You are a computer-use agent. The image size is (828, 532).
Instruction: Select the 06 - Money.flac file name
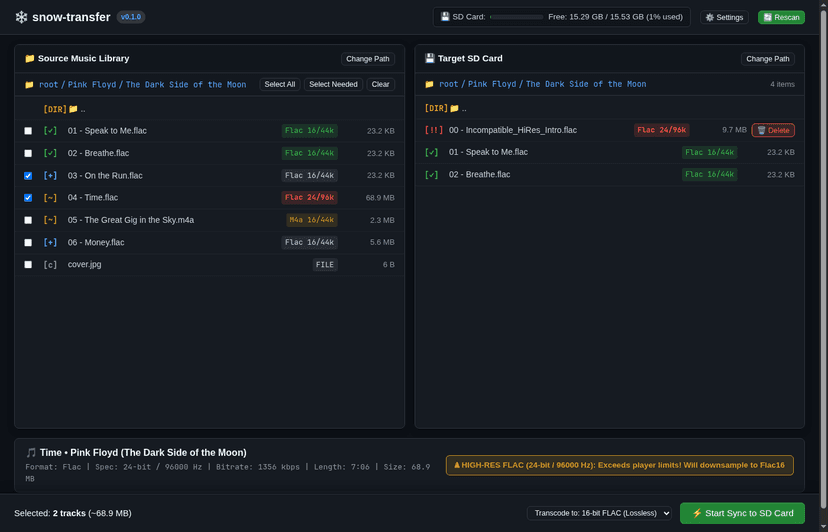pyautogui.click(x=96, y=242)
